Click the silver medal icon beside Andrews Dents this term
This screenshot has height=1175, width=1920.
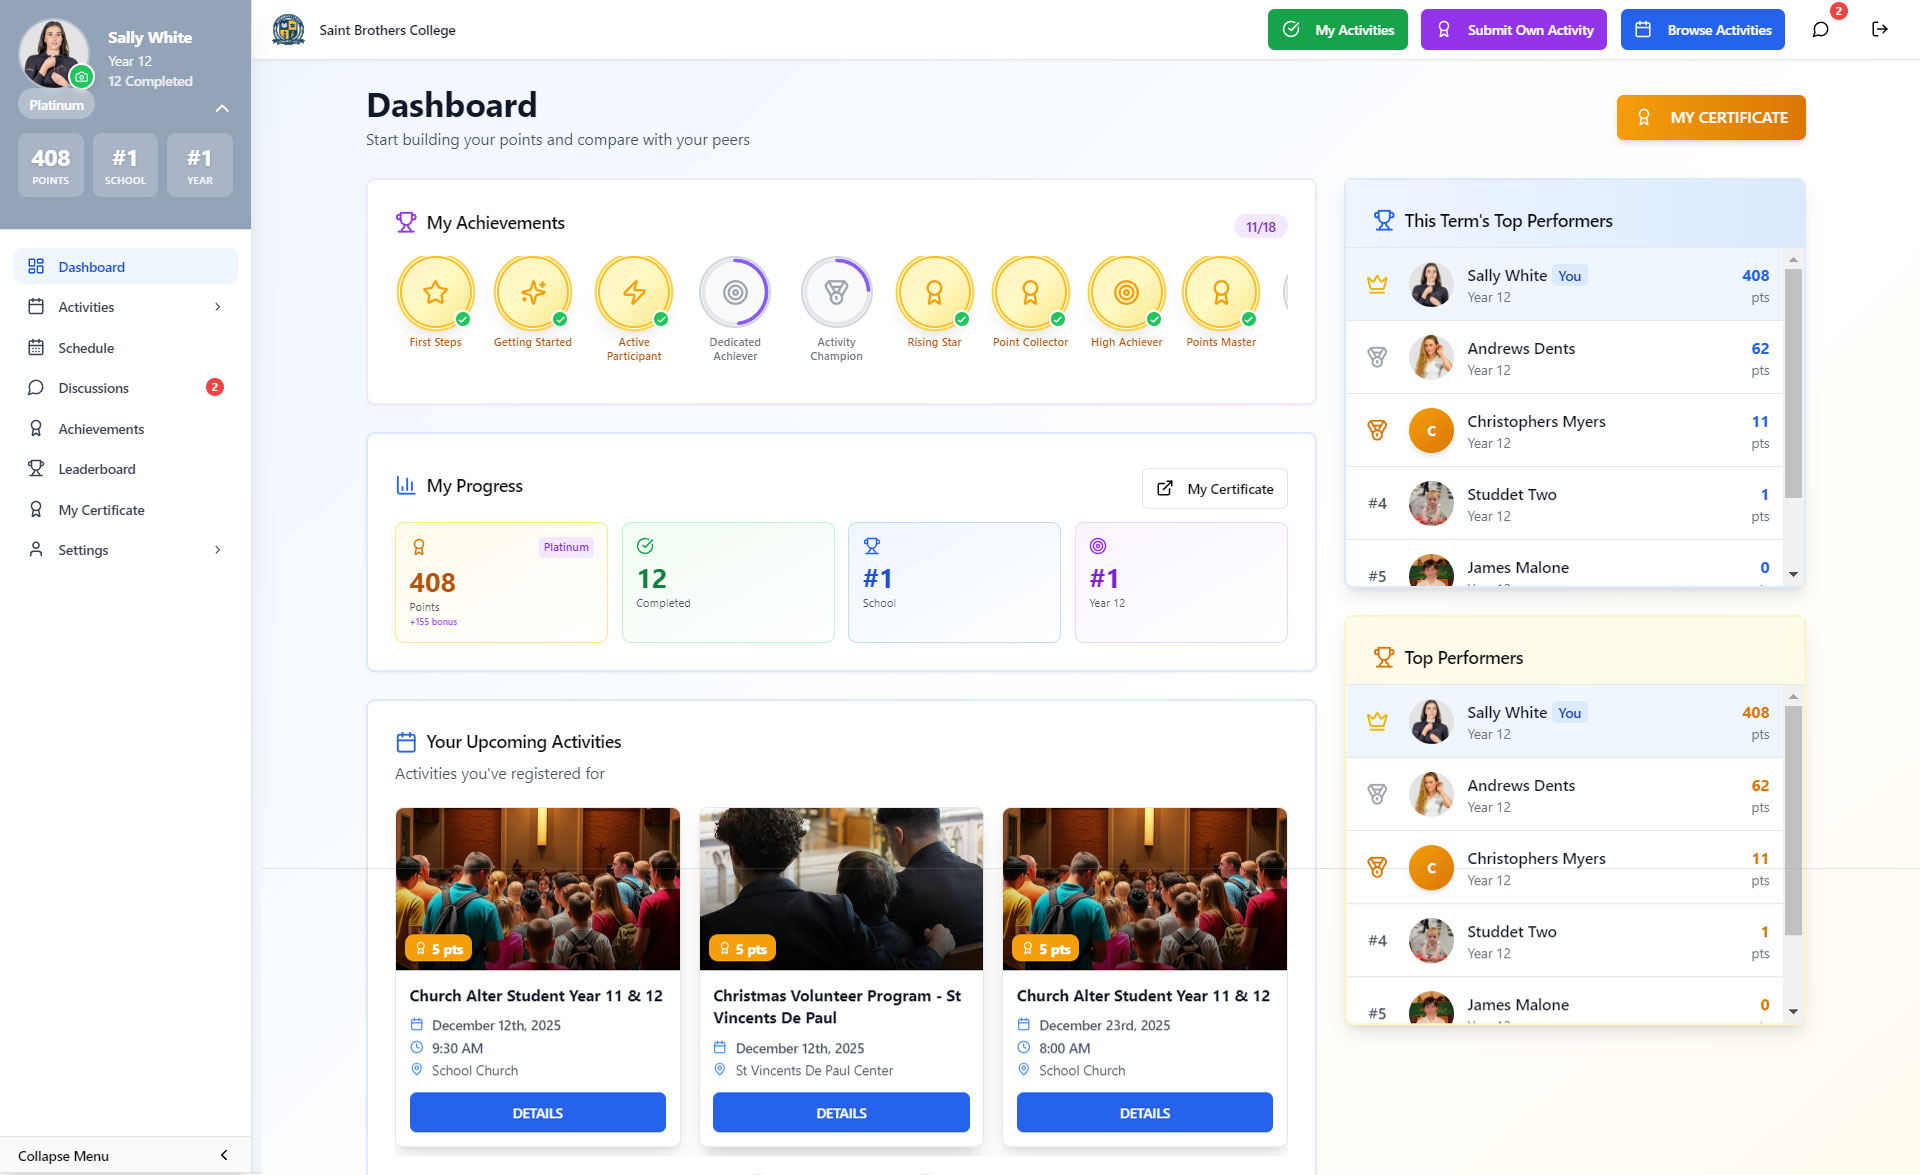tap(1377, 357)
